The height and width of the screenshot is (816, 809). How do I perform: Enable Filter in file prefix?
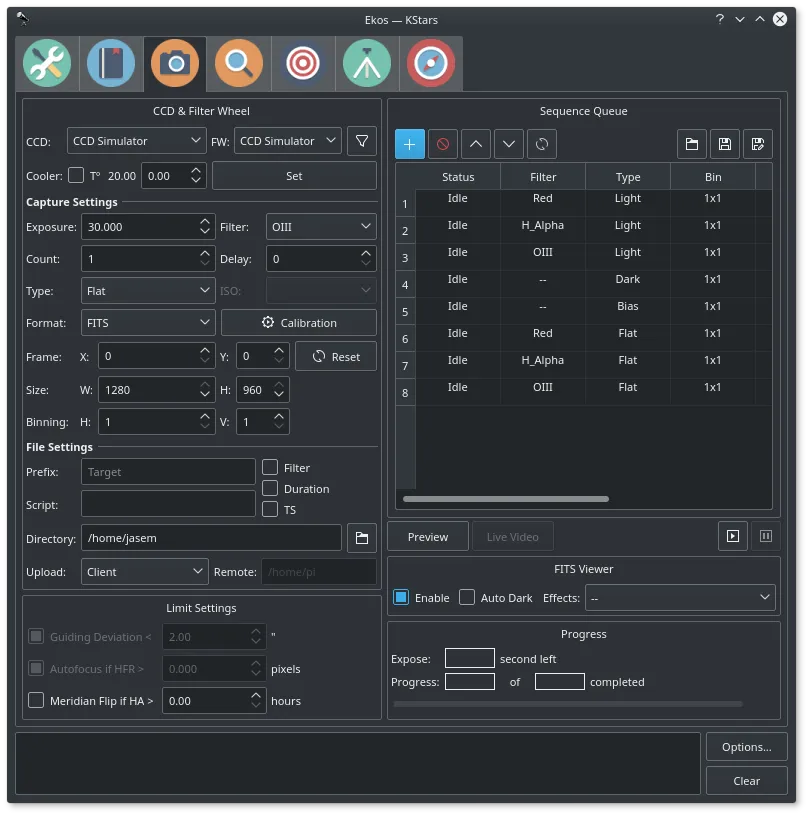[x=270, y=467]
